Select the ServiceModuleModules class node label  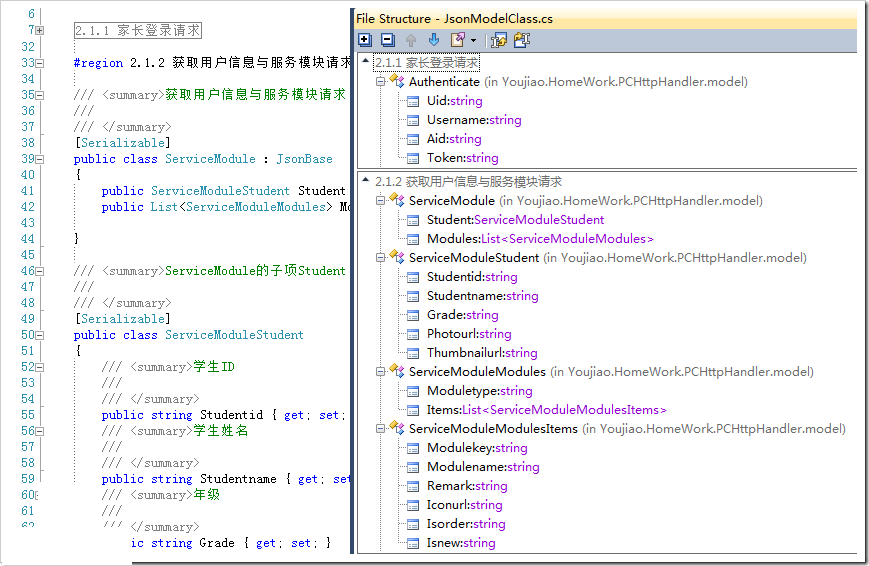(477, 371)
